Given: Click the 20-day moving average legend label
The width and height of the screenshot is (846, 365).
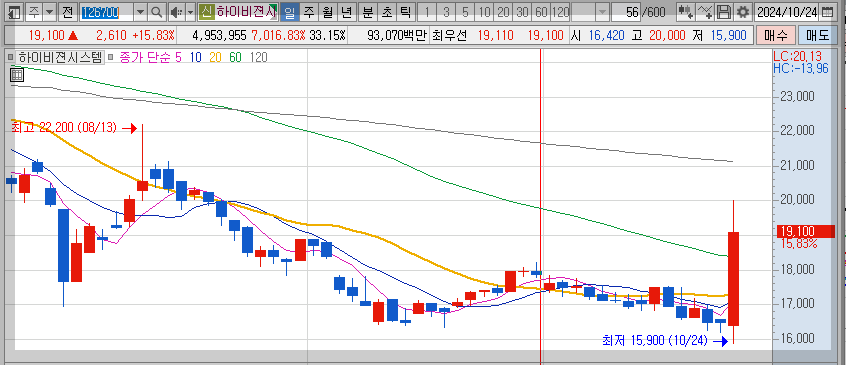Looking at the screenshot, I should tap(215, 57).
